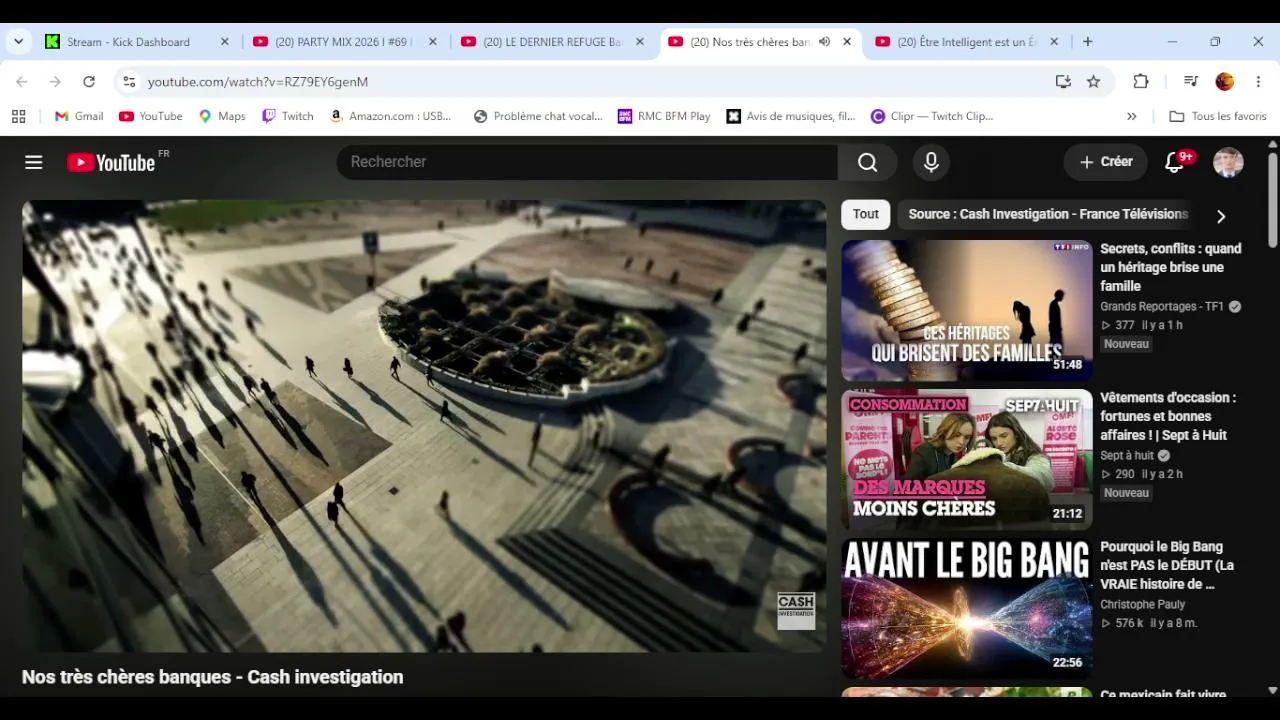Open the YouTube notifications bell

[x=1175, y=162]
